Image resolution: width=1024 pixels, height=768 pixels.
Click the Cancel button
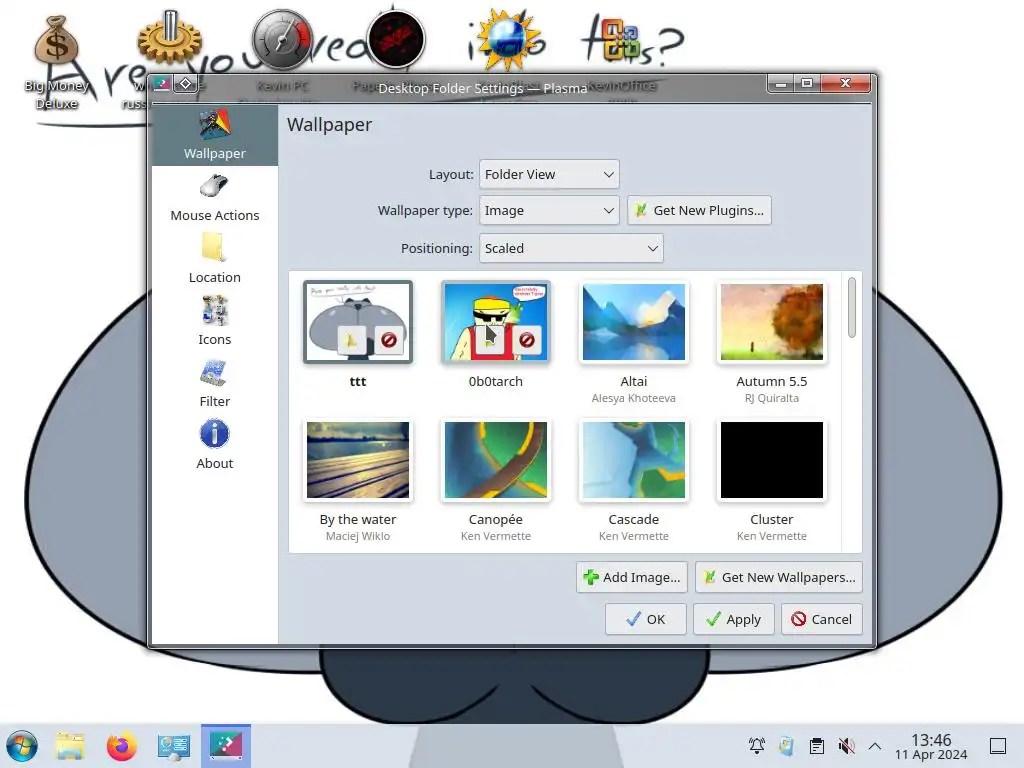822,619
